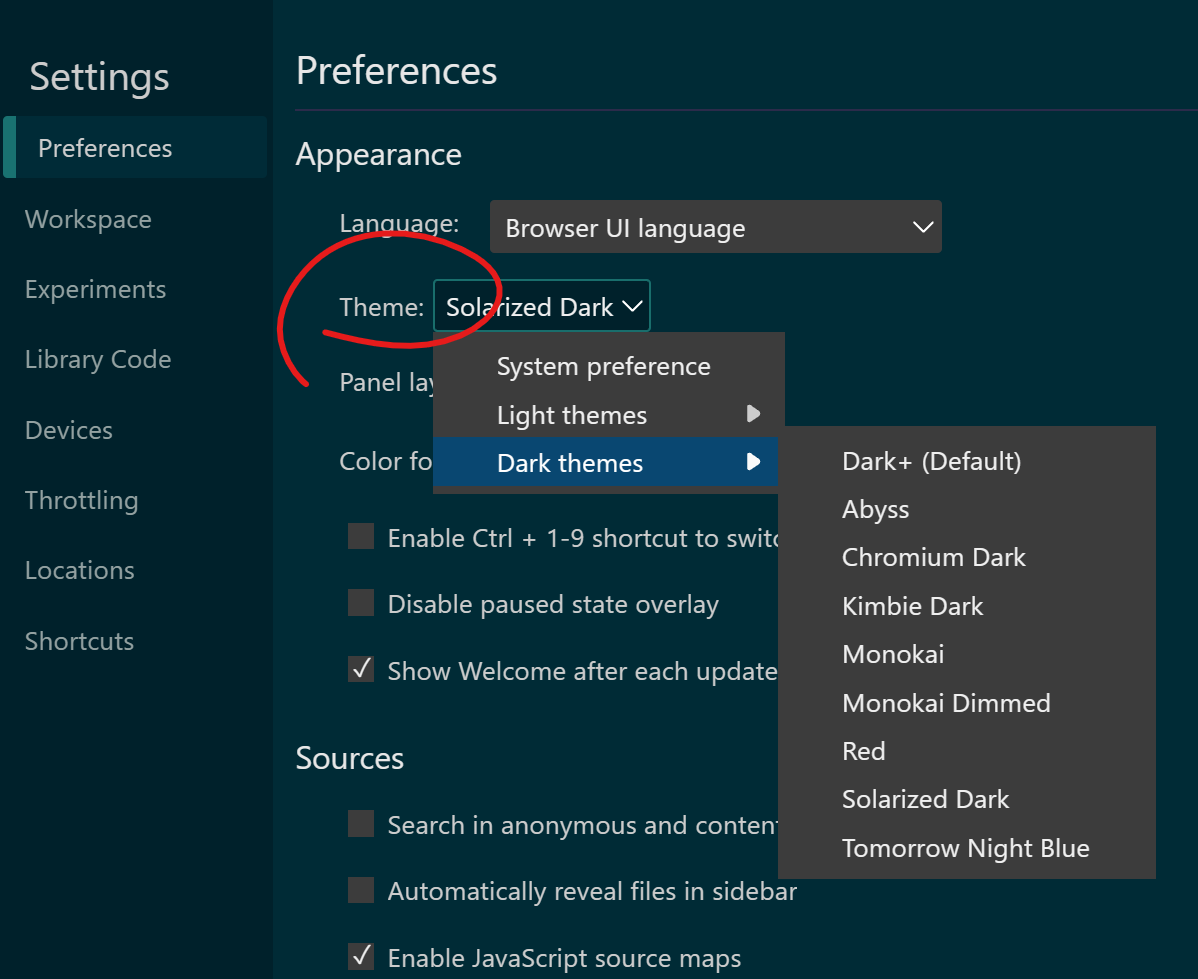Click the Theme: label text

tap(381, 306)
